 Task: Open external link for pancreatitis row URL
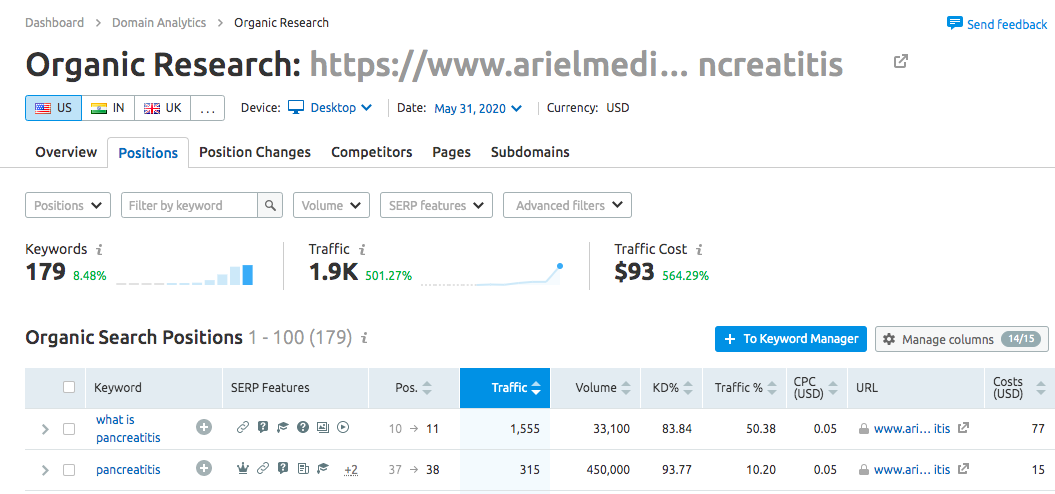click(x=963, y=469)
